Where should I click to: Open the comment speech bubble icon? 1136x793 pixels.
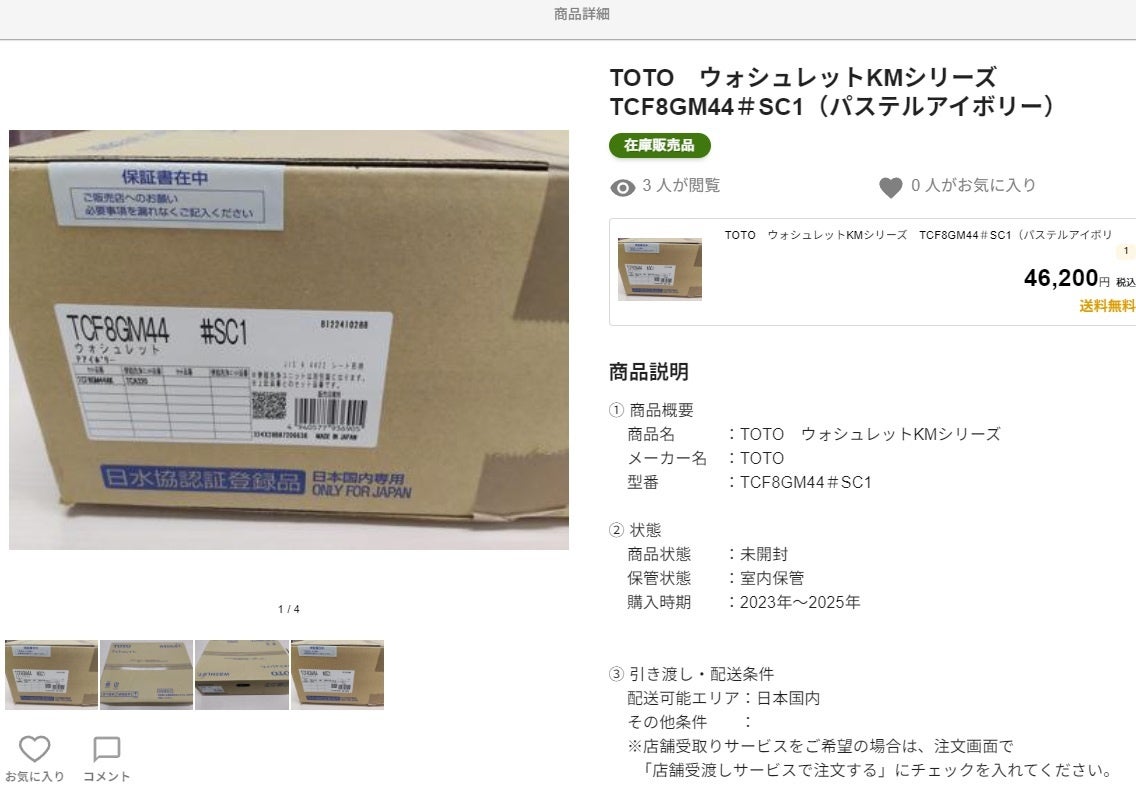106,749
